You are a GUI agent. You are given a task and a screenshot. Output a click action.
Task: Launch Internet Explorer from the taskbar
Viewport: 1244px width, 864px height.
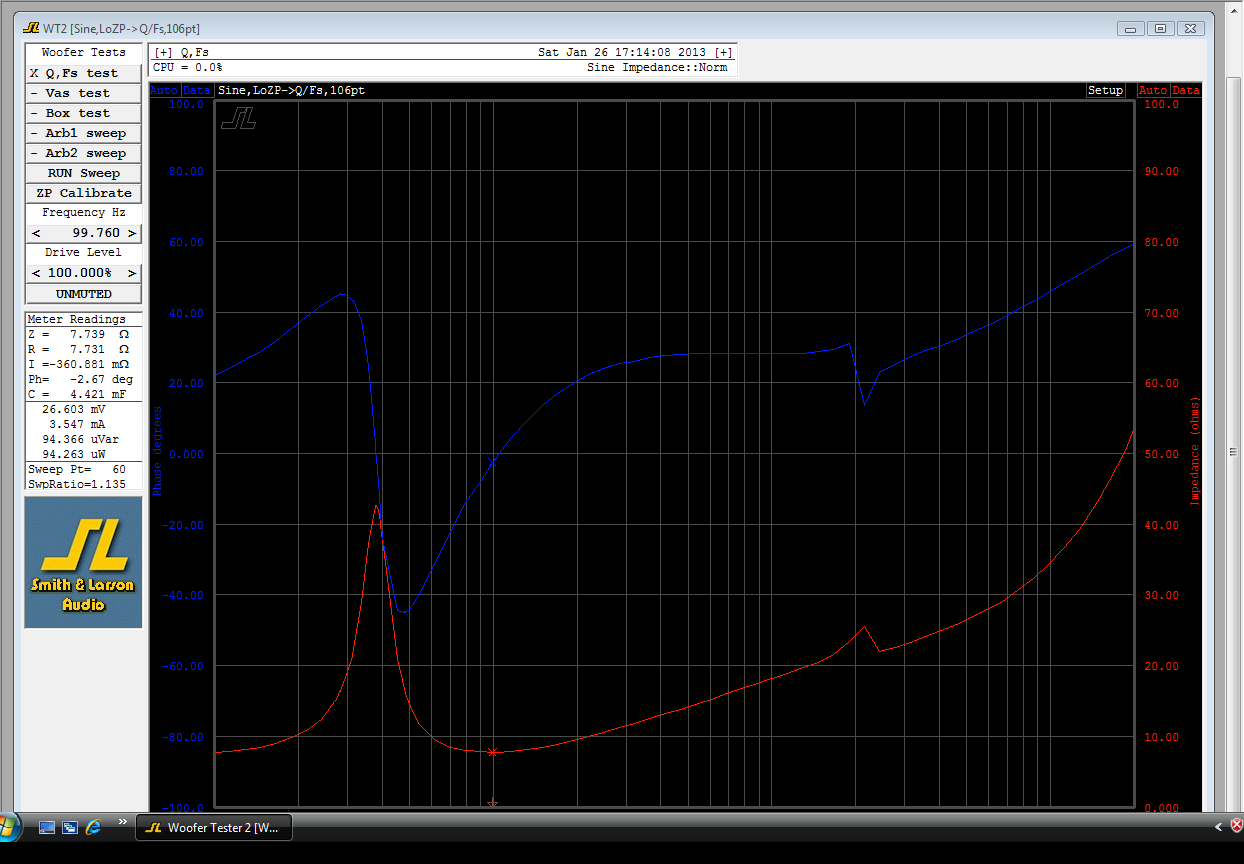pyautogui.click(x=94, y=827)
